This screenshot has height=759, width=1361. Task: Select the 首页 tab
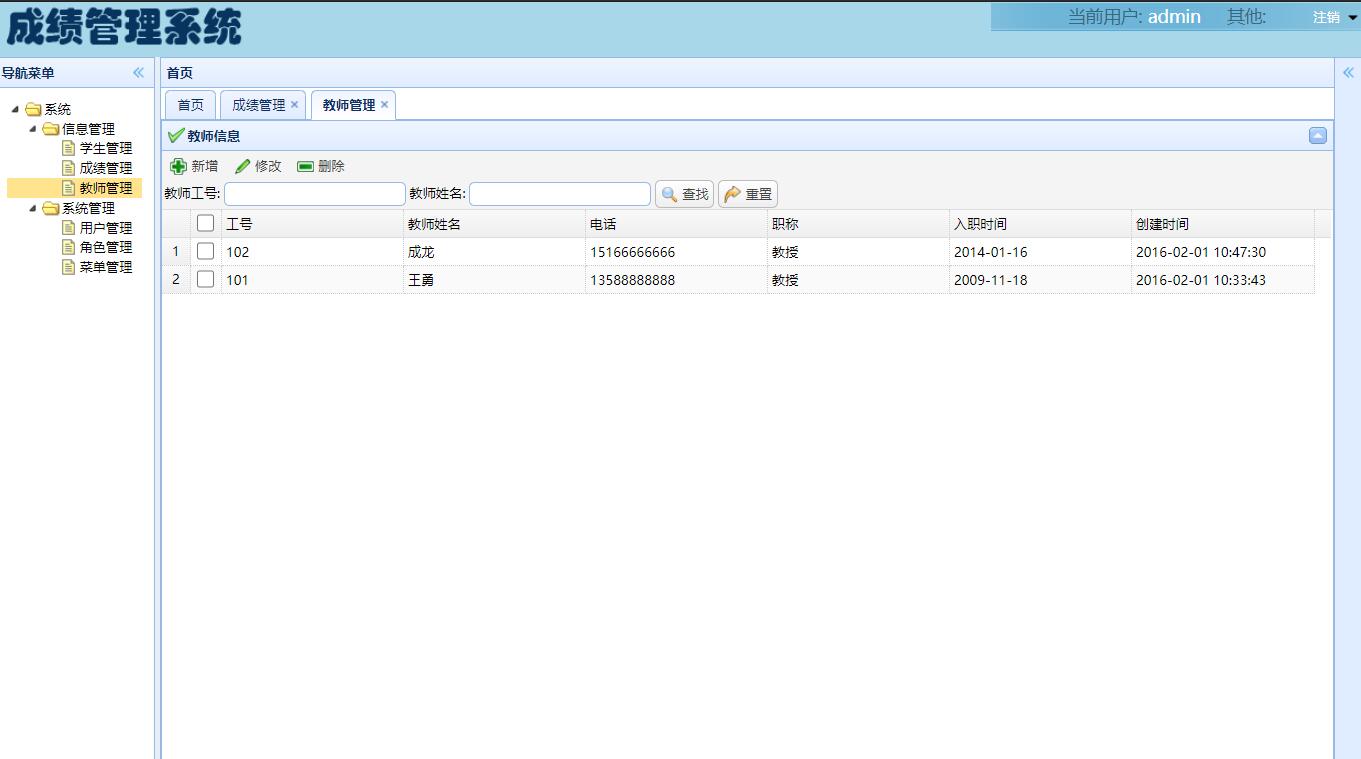(190, 103)
